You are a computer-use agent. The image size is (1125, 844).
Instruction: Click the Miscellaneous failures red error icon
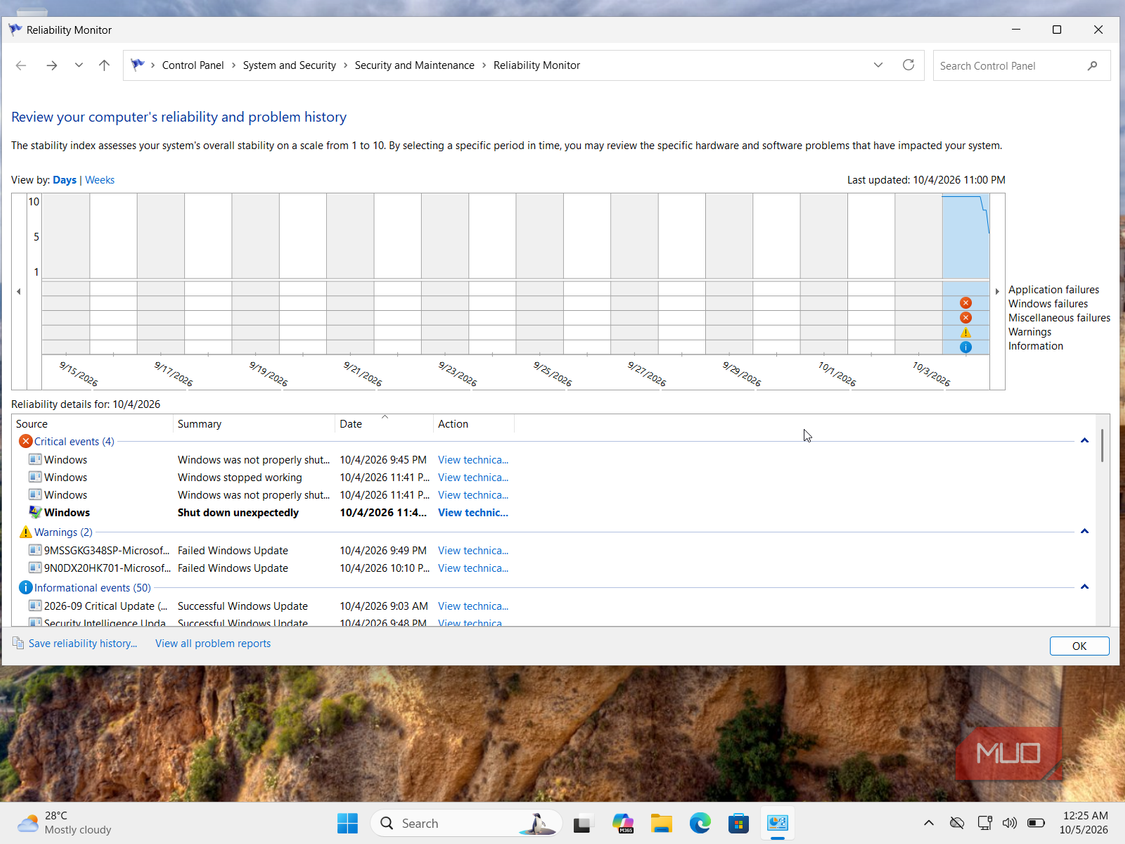pyautogui.click(x=966, y=317)
